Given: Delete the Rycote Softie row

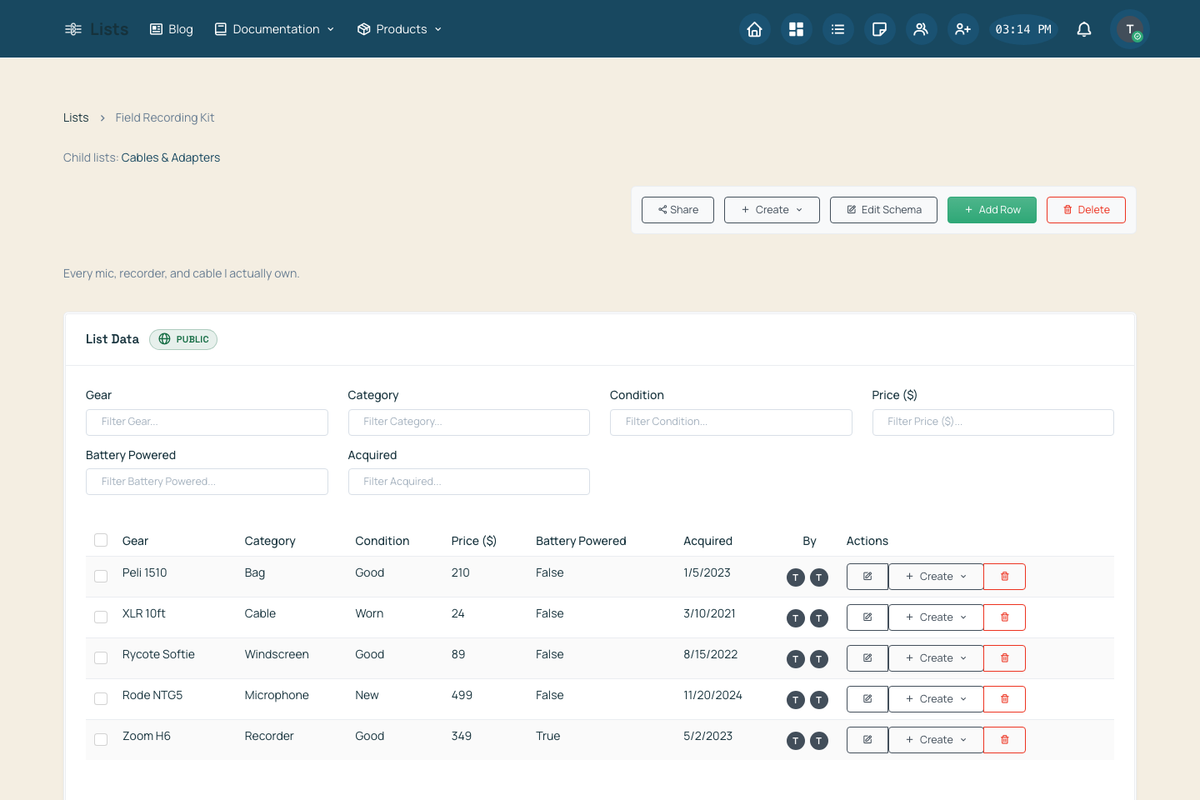Looking at the screenshot, I should (1004, 658).
